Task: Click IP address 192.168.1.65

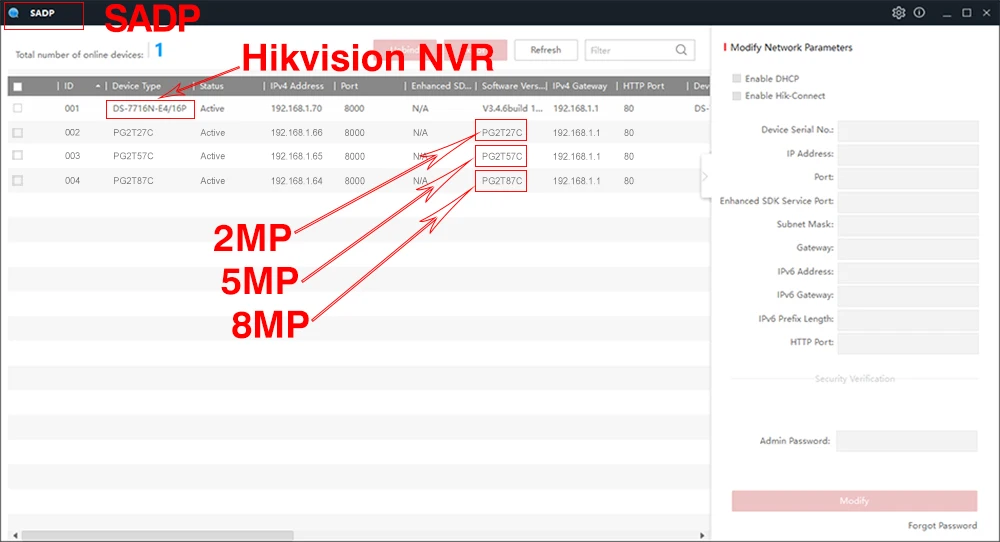Action: point(296,156)
